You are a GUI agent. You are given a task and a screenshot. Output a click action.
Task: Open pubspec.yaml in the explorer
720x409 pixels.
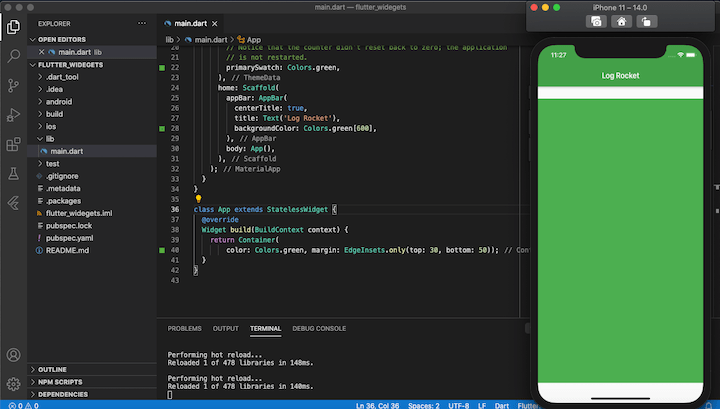pyautogui.click(x=69, y=238)
